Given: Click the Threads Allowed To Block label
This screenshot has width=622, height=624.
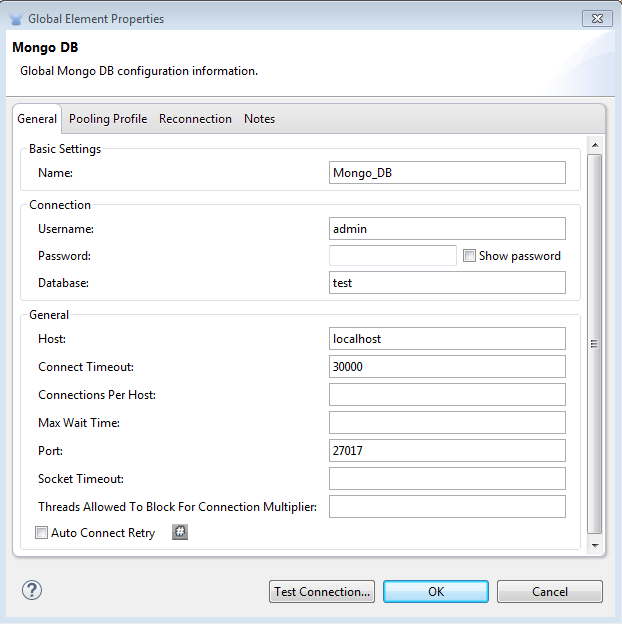Looking at the screenshot, I should click(x=177, y=507).
